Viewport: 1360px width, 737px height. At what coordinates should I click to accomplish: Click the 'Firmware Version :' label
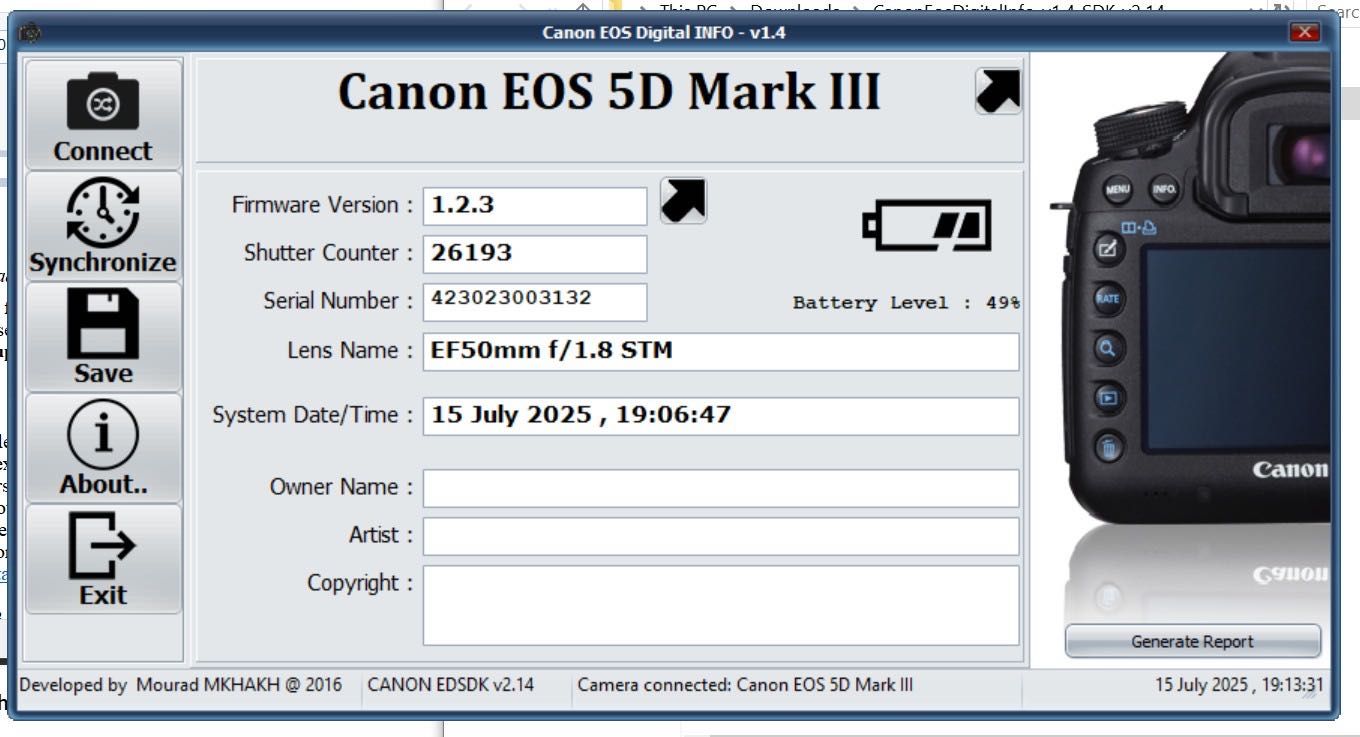(x=322, y=205)
